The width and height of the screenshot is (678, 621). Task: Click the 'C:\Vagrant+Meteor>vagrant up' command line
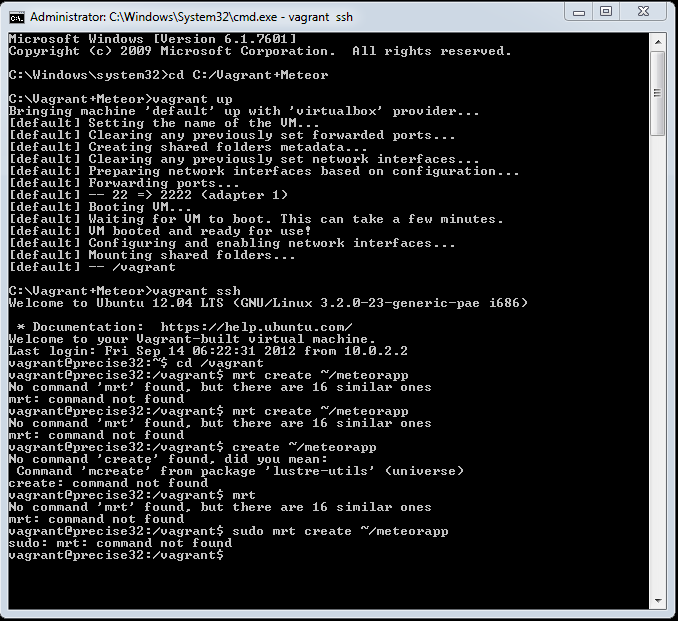121,99
